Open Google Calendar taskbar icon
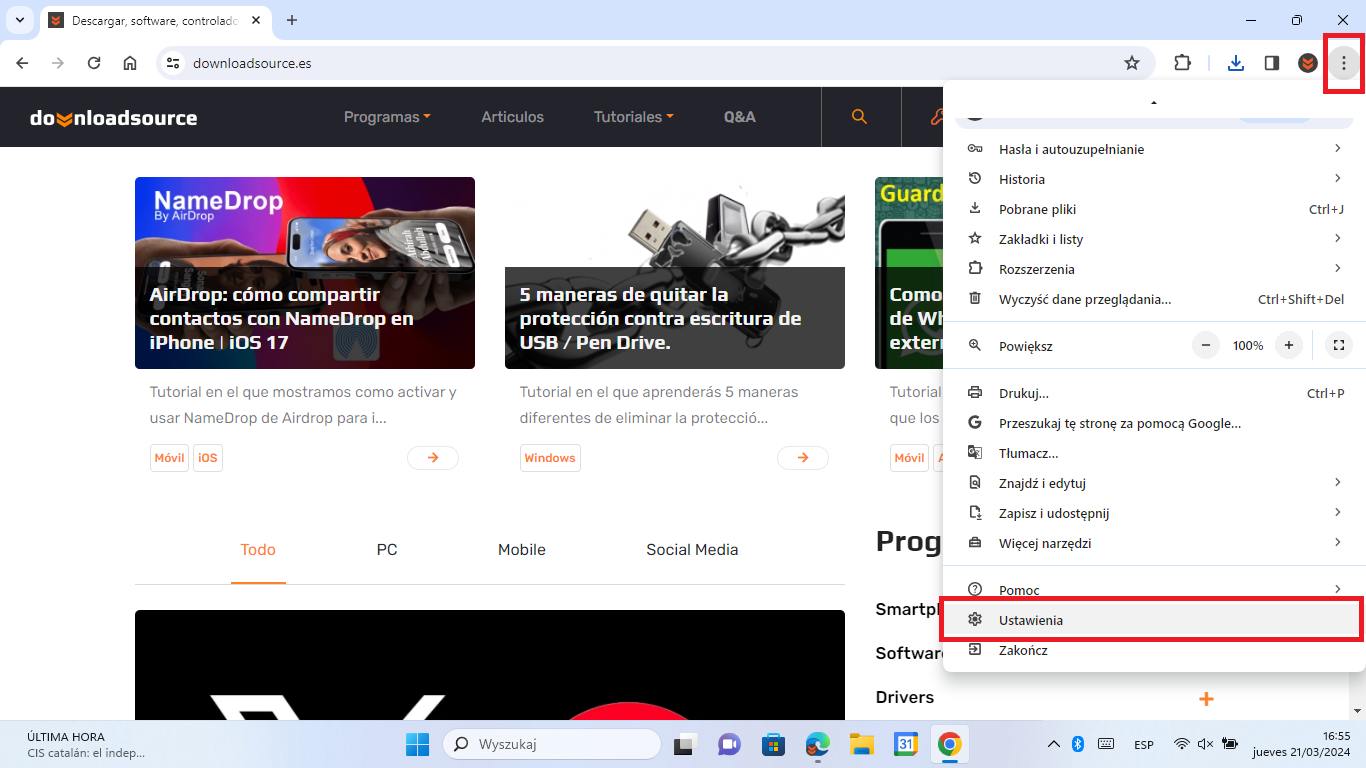 [x=905, y=744]
